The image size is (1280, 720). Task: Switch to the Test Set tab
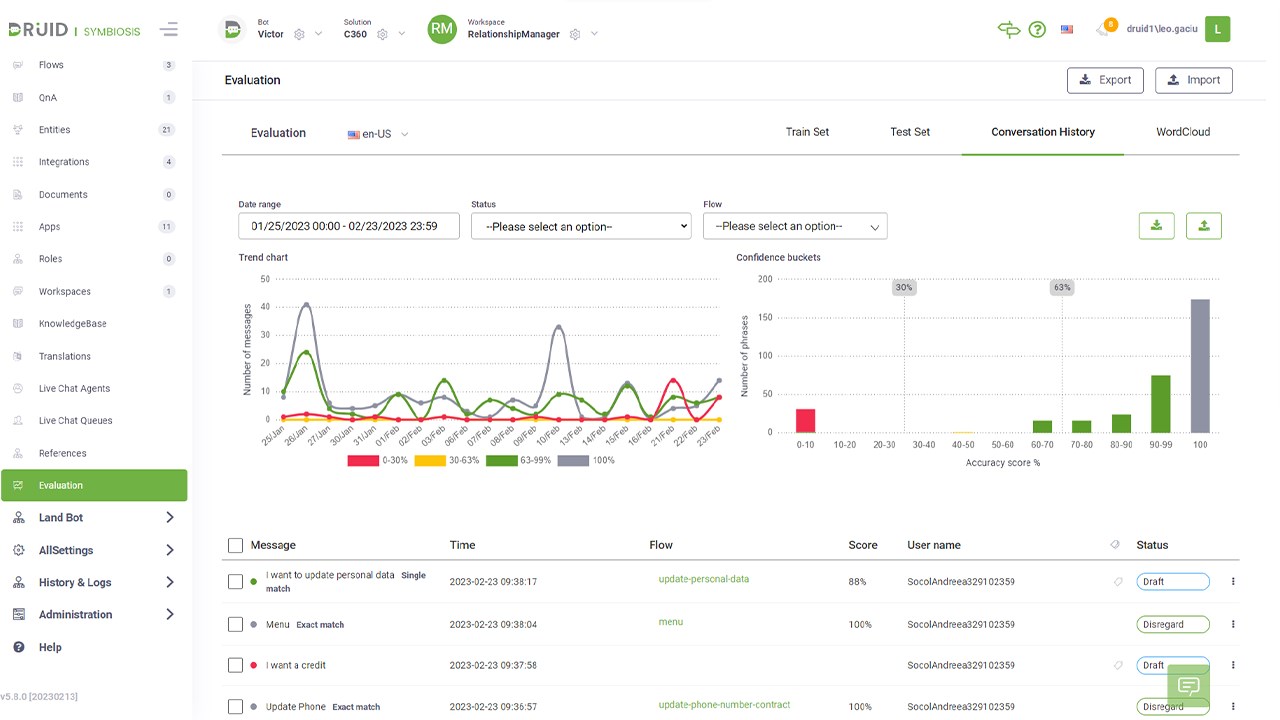click(910, 132)
